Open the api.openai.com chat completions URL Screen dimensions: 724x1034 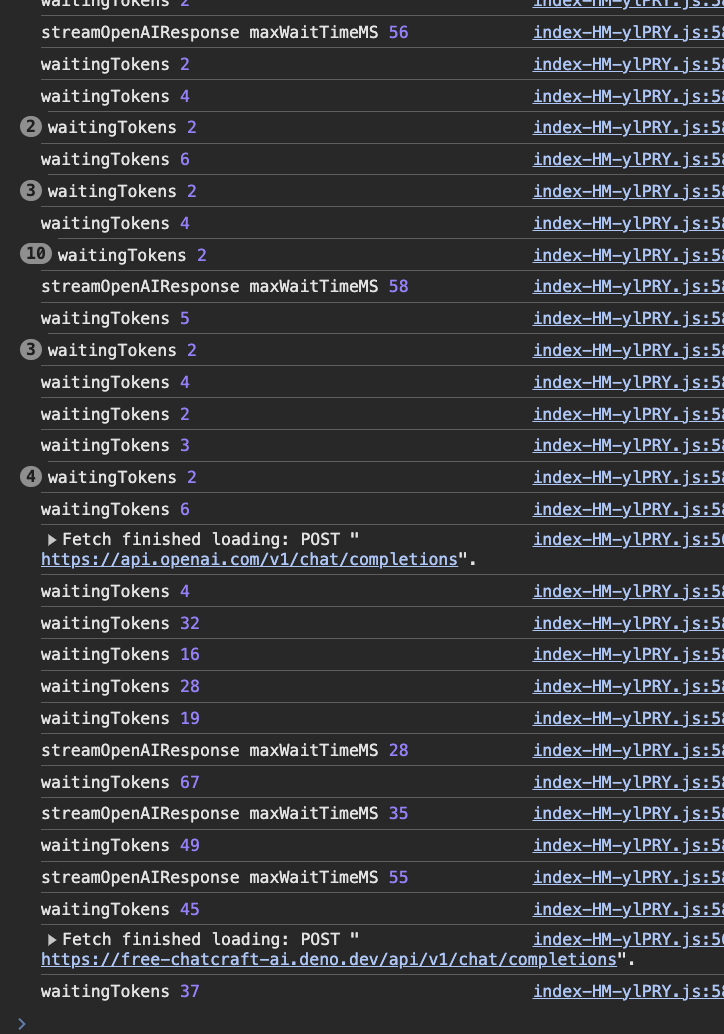249,560
